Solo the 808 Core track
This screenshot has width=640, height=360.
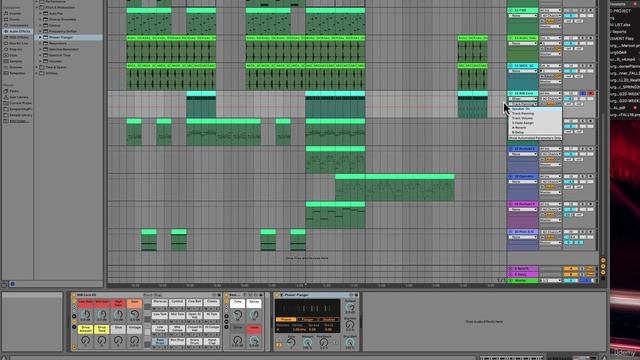[582, 93]
